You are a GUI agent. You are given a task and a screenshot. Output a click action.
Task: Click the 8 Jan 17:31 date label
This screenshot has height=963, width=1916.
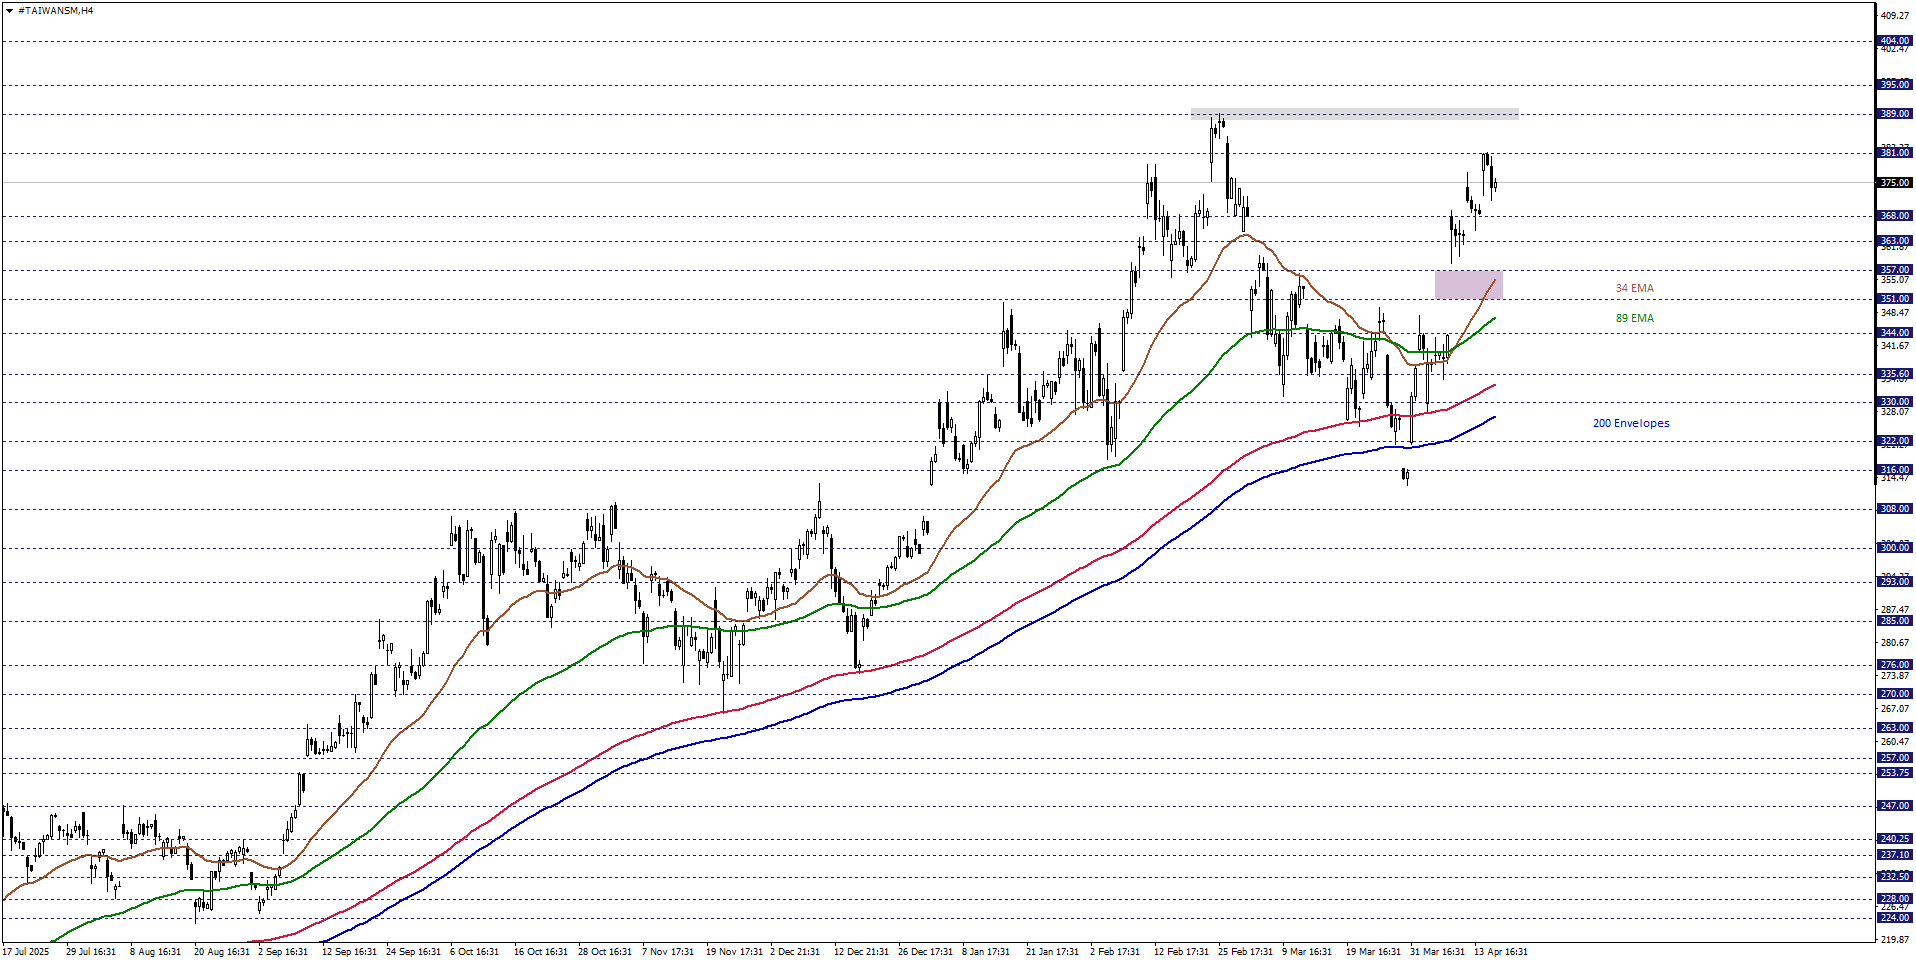(986, 951)
